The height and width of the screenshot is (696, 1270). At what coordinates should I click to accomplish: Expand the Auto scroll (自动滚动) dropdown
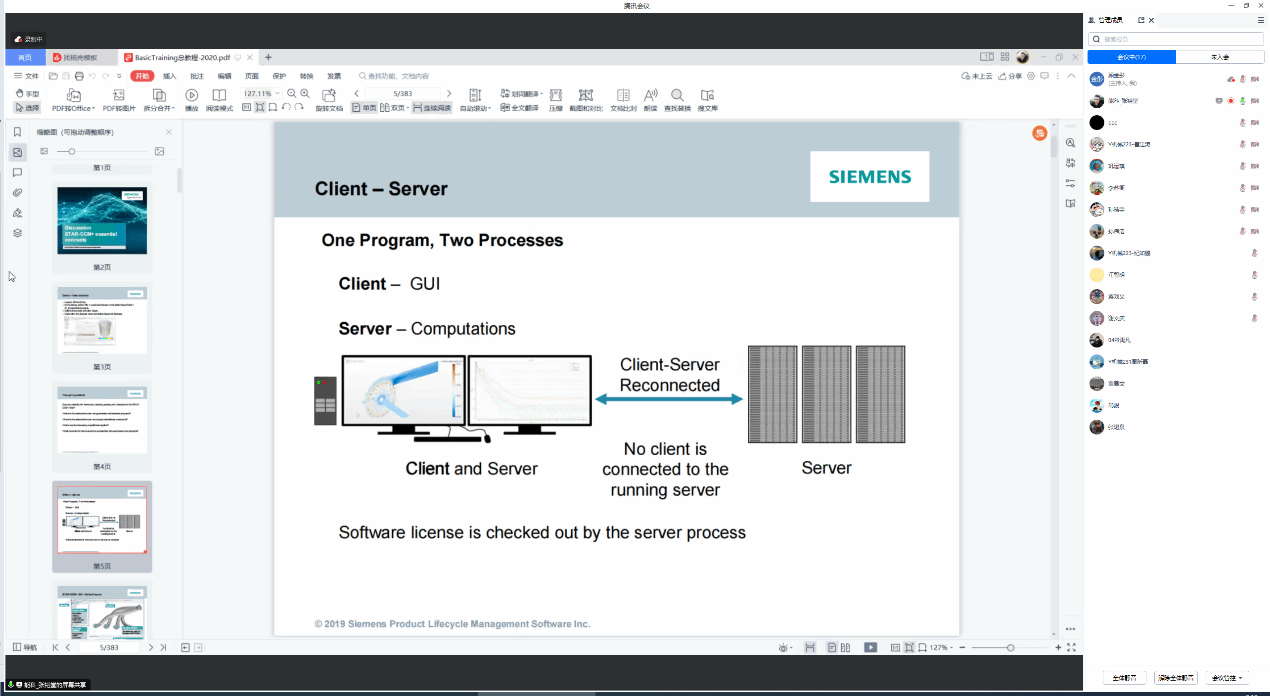click(x=475, y=108)
